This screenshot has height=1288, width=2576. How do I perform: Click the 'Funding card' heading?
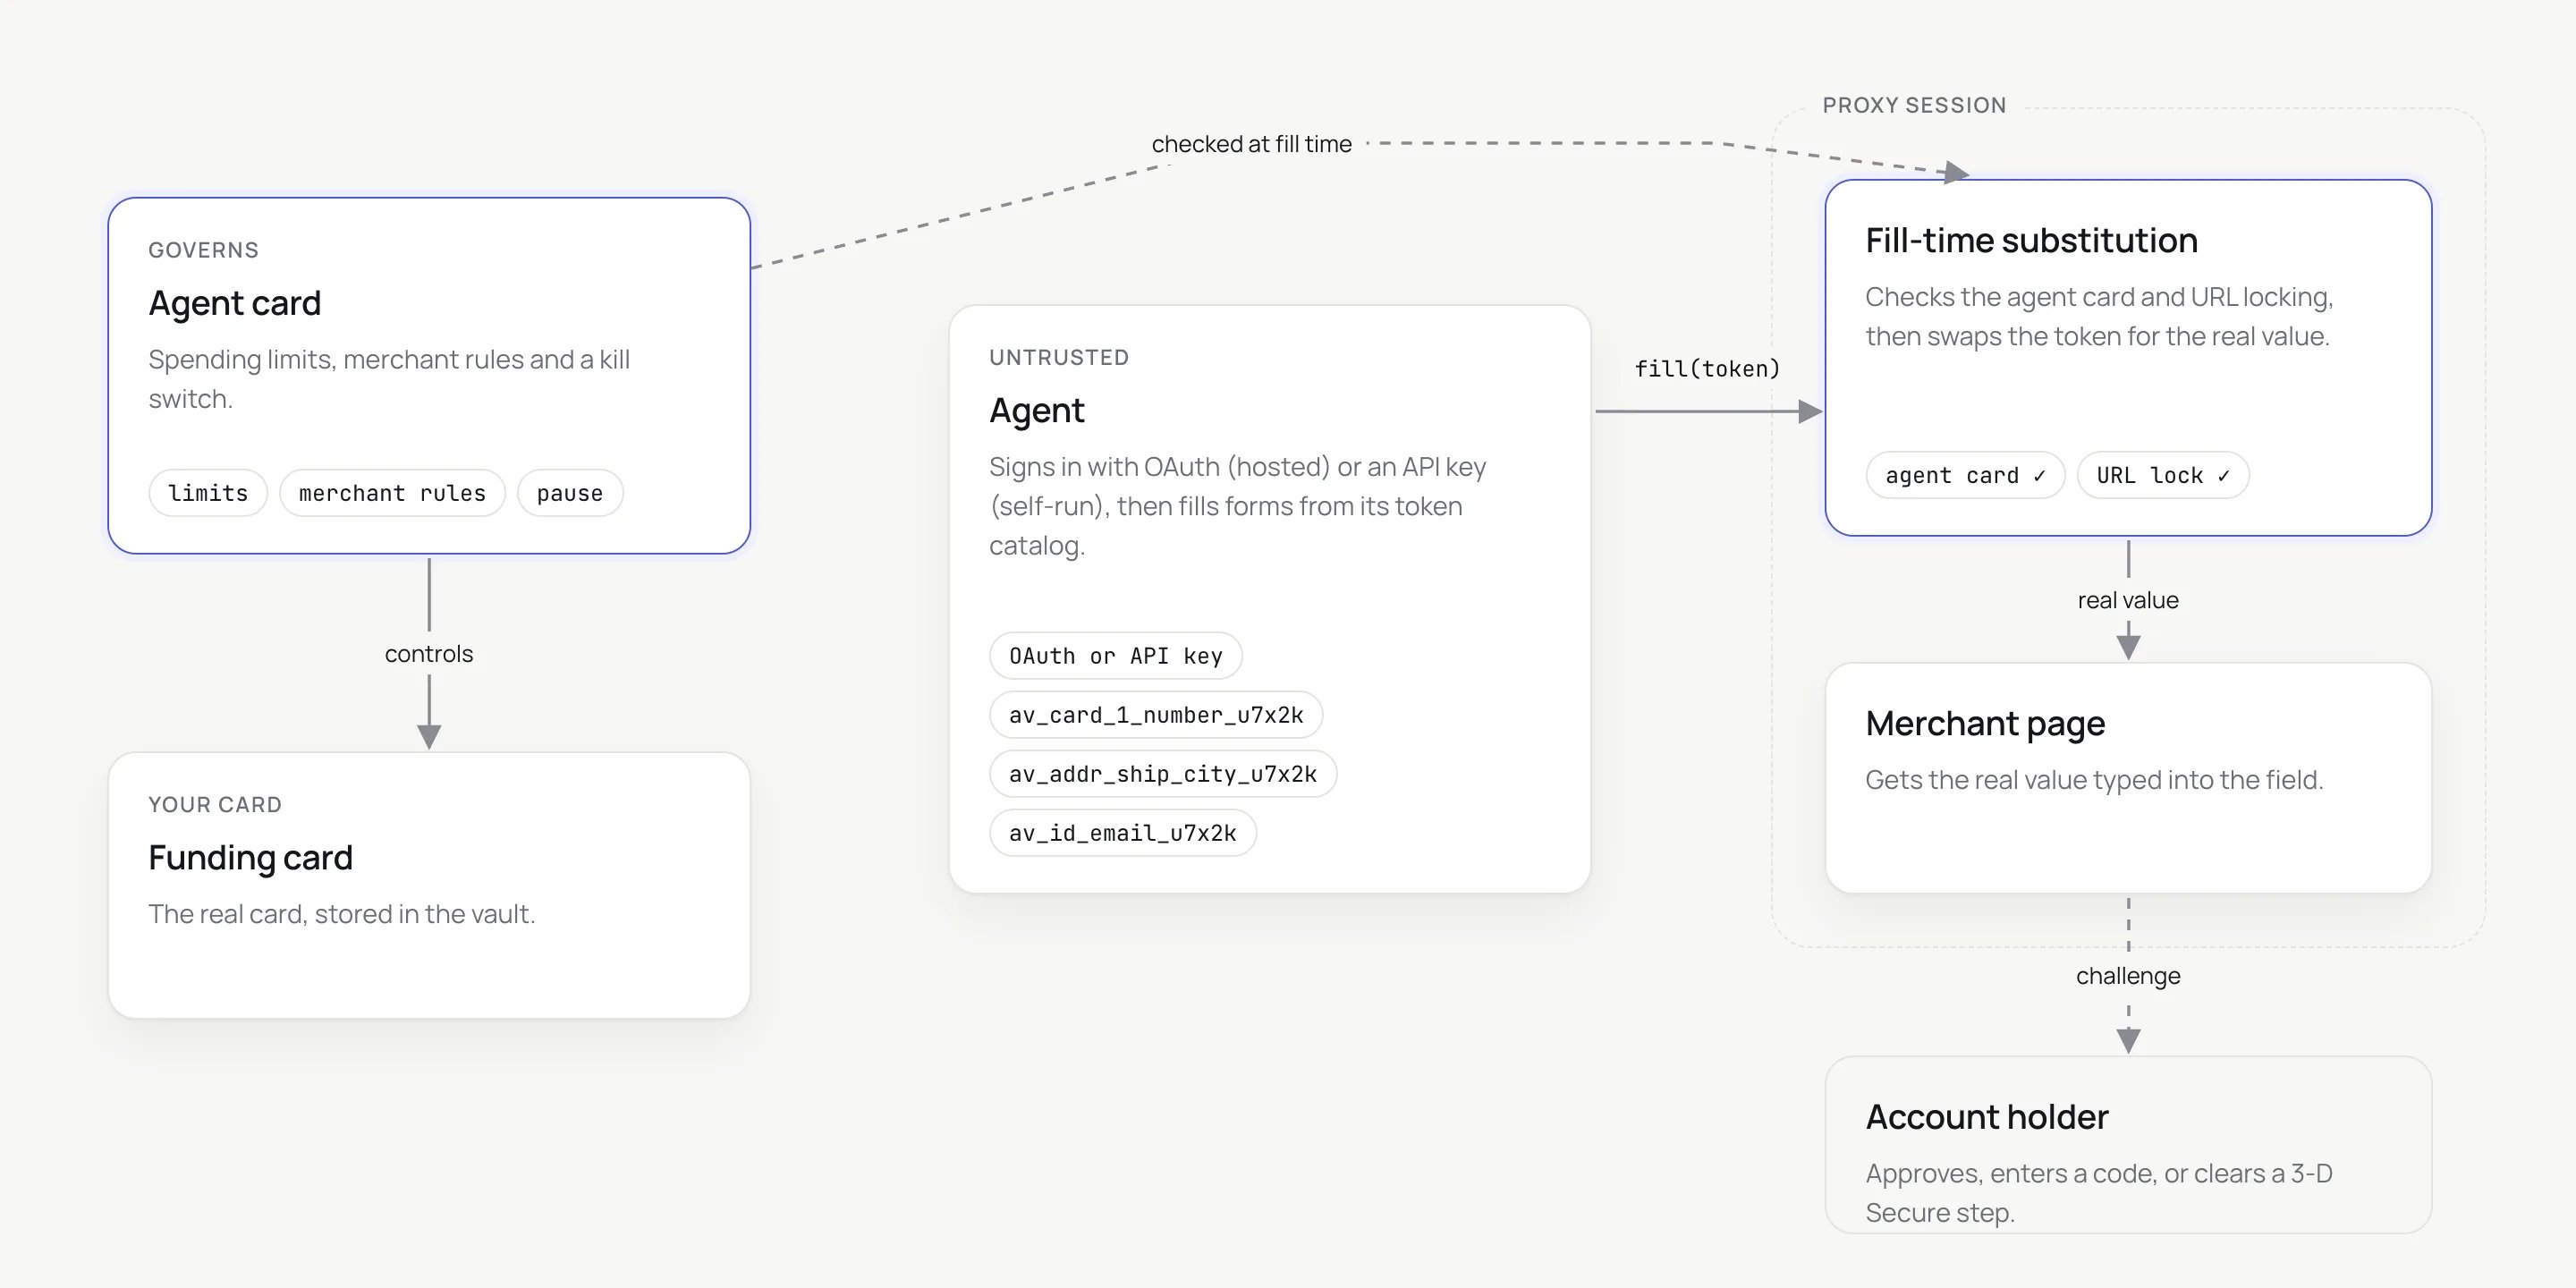(250, 858)
